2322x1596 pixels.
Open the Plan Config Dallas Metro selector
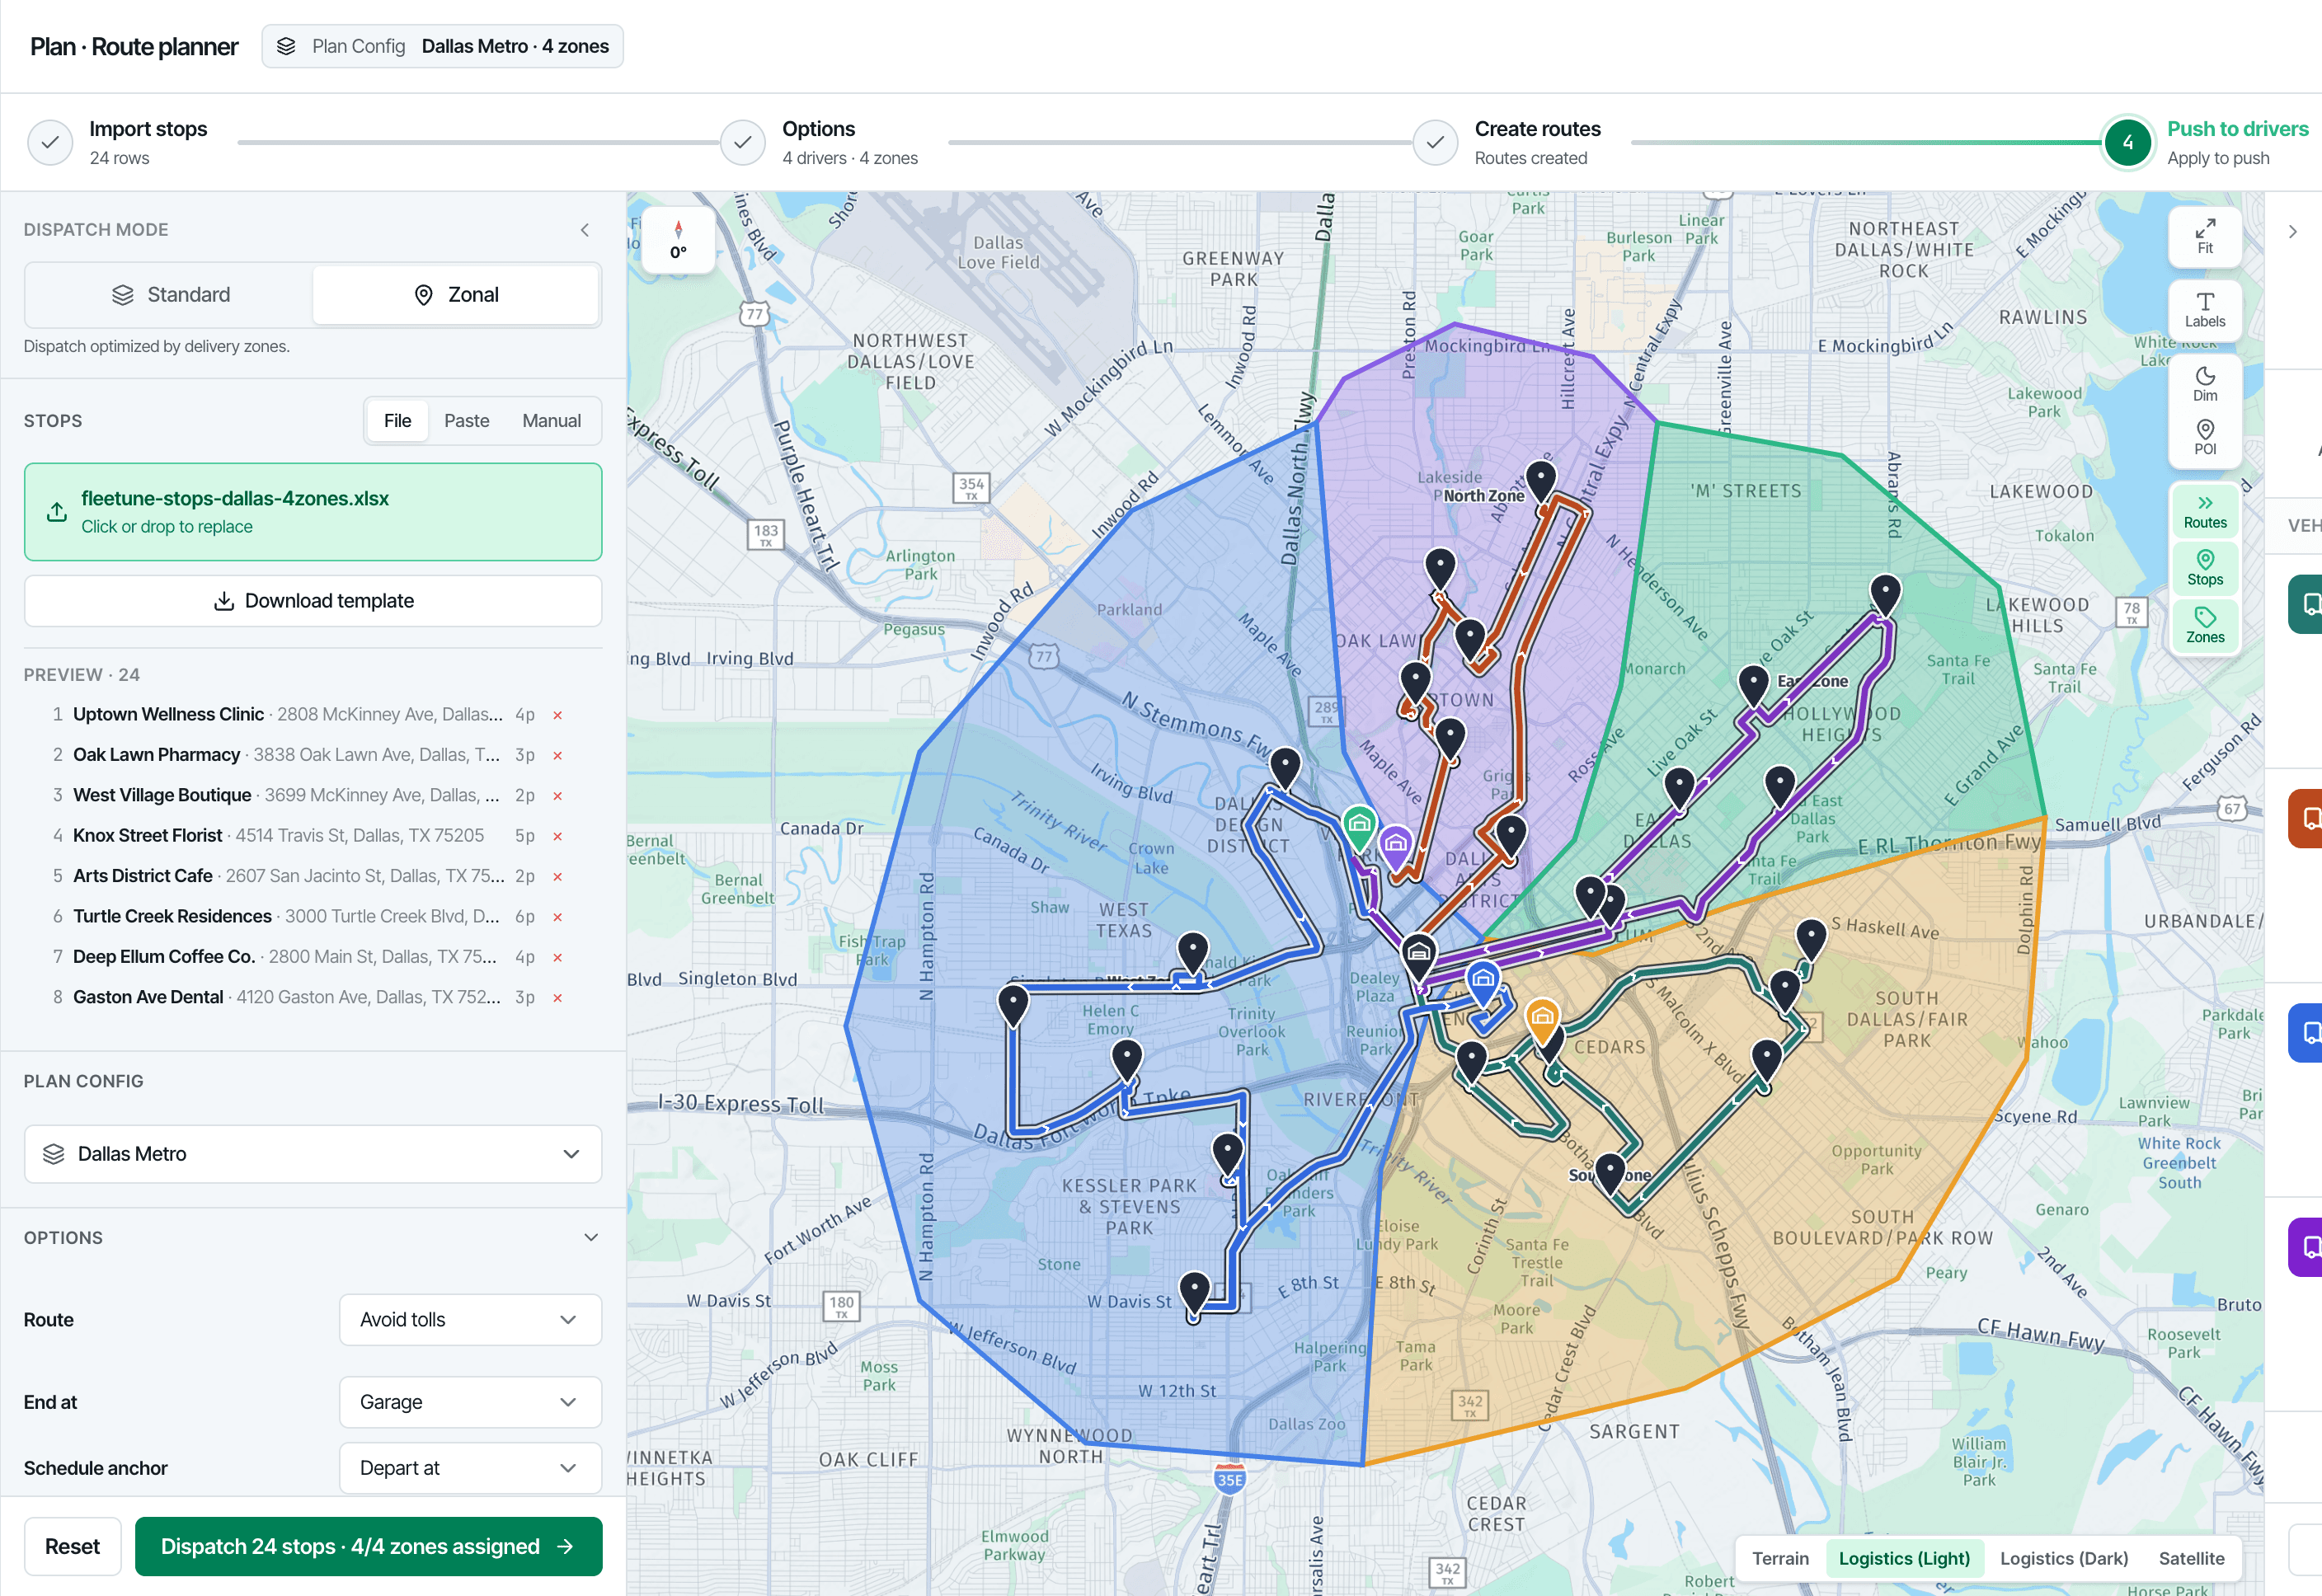[x=442, y=47]
